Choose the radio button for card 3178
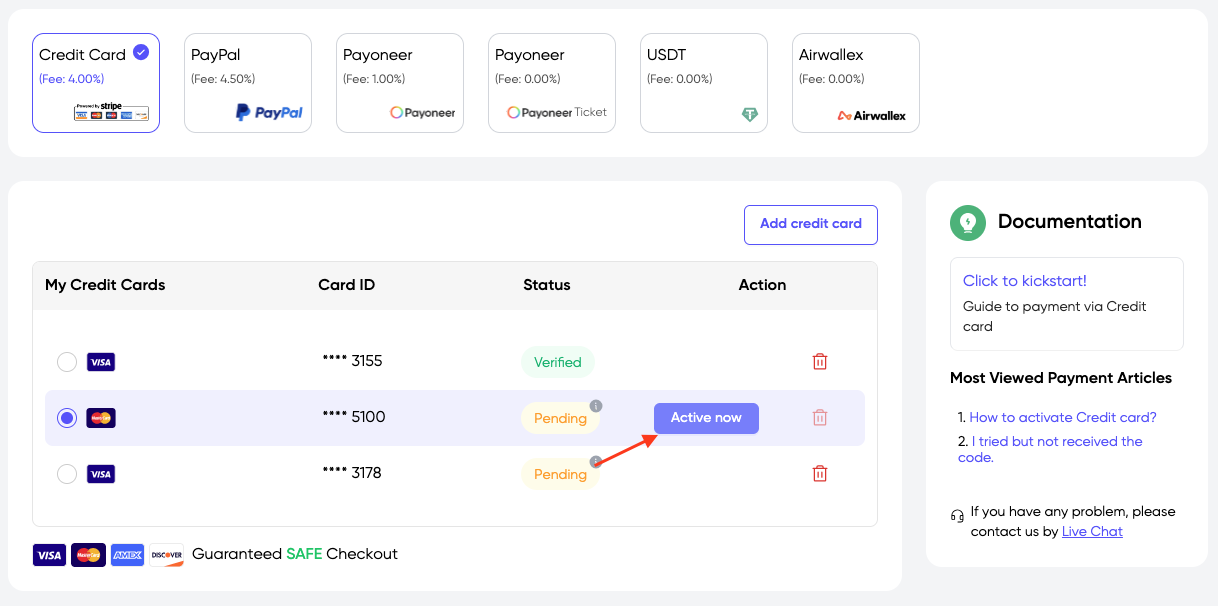 [67, 473]
